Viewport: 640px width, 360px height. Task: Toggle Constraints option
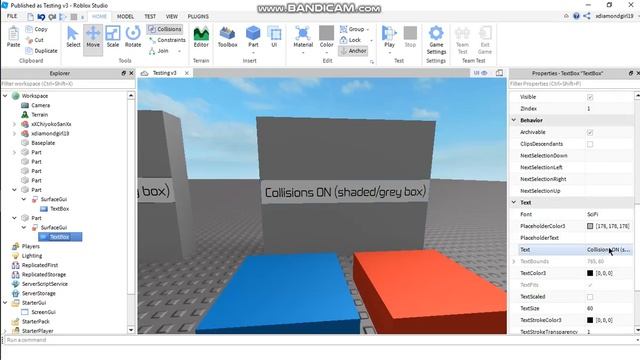point(167,40)
